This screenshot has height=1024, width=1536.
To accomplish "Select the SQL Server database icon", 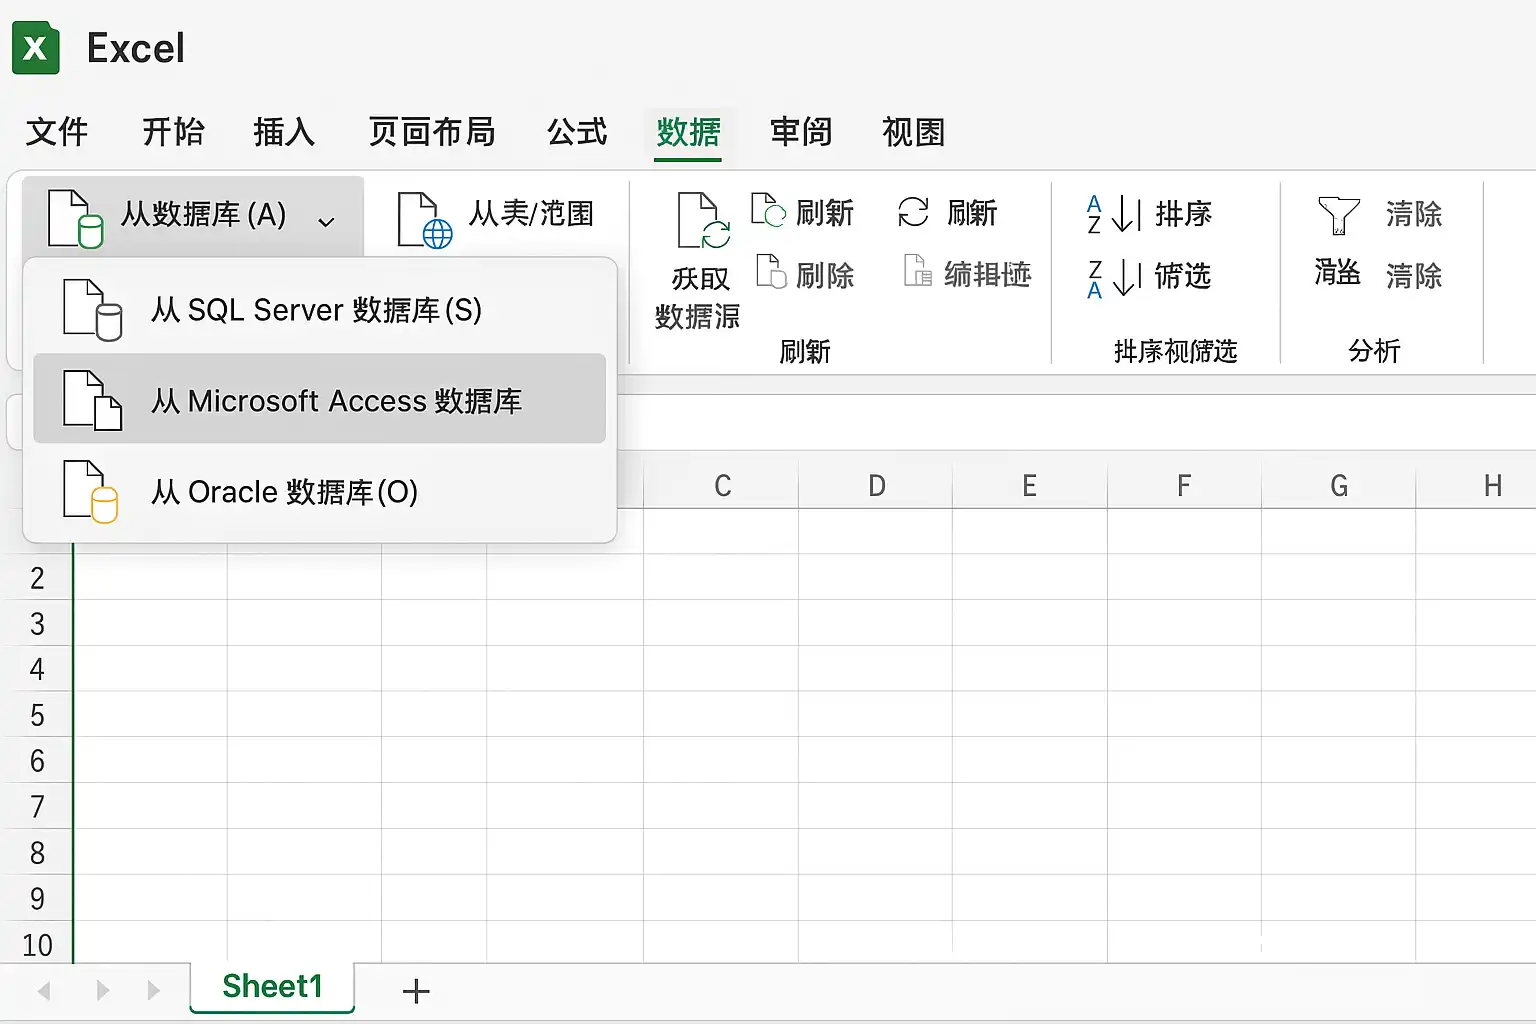I will click(x=92, y=310).
